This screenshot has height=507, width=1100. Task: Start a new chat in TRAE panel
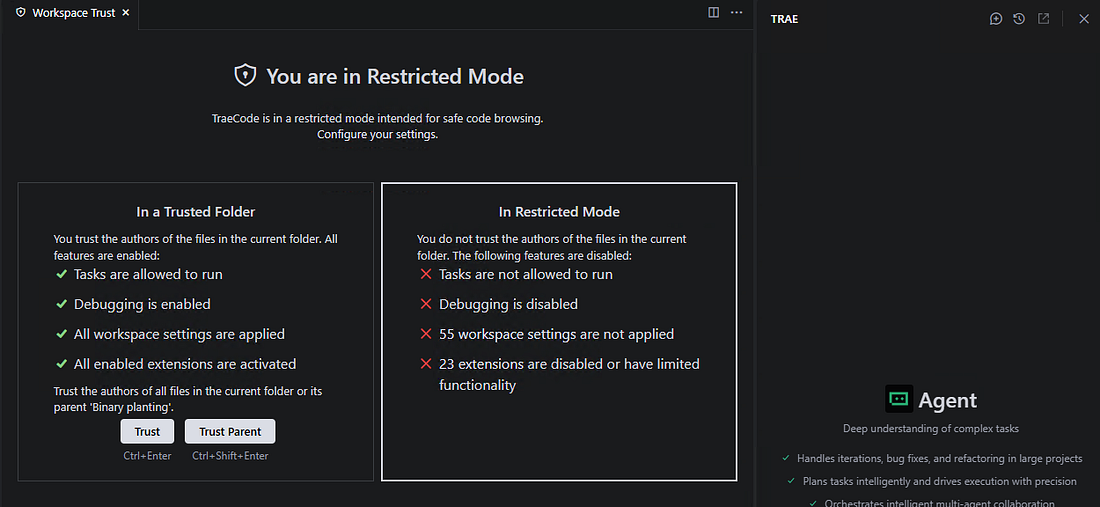(996, 19)
